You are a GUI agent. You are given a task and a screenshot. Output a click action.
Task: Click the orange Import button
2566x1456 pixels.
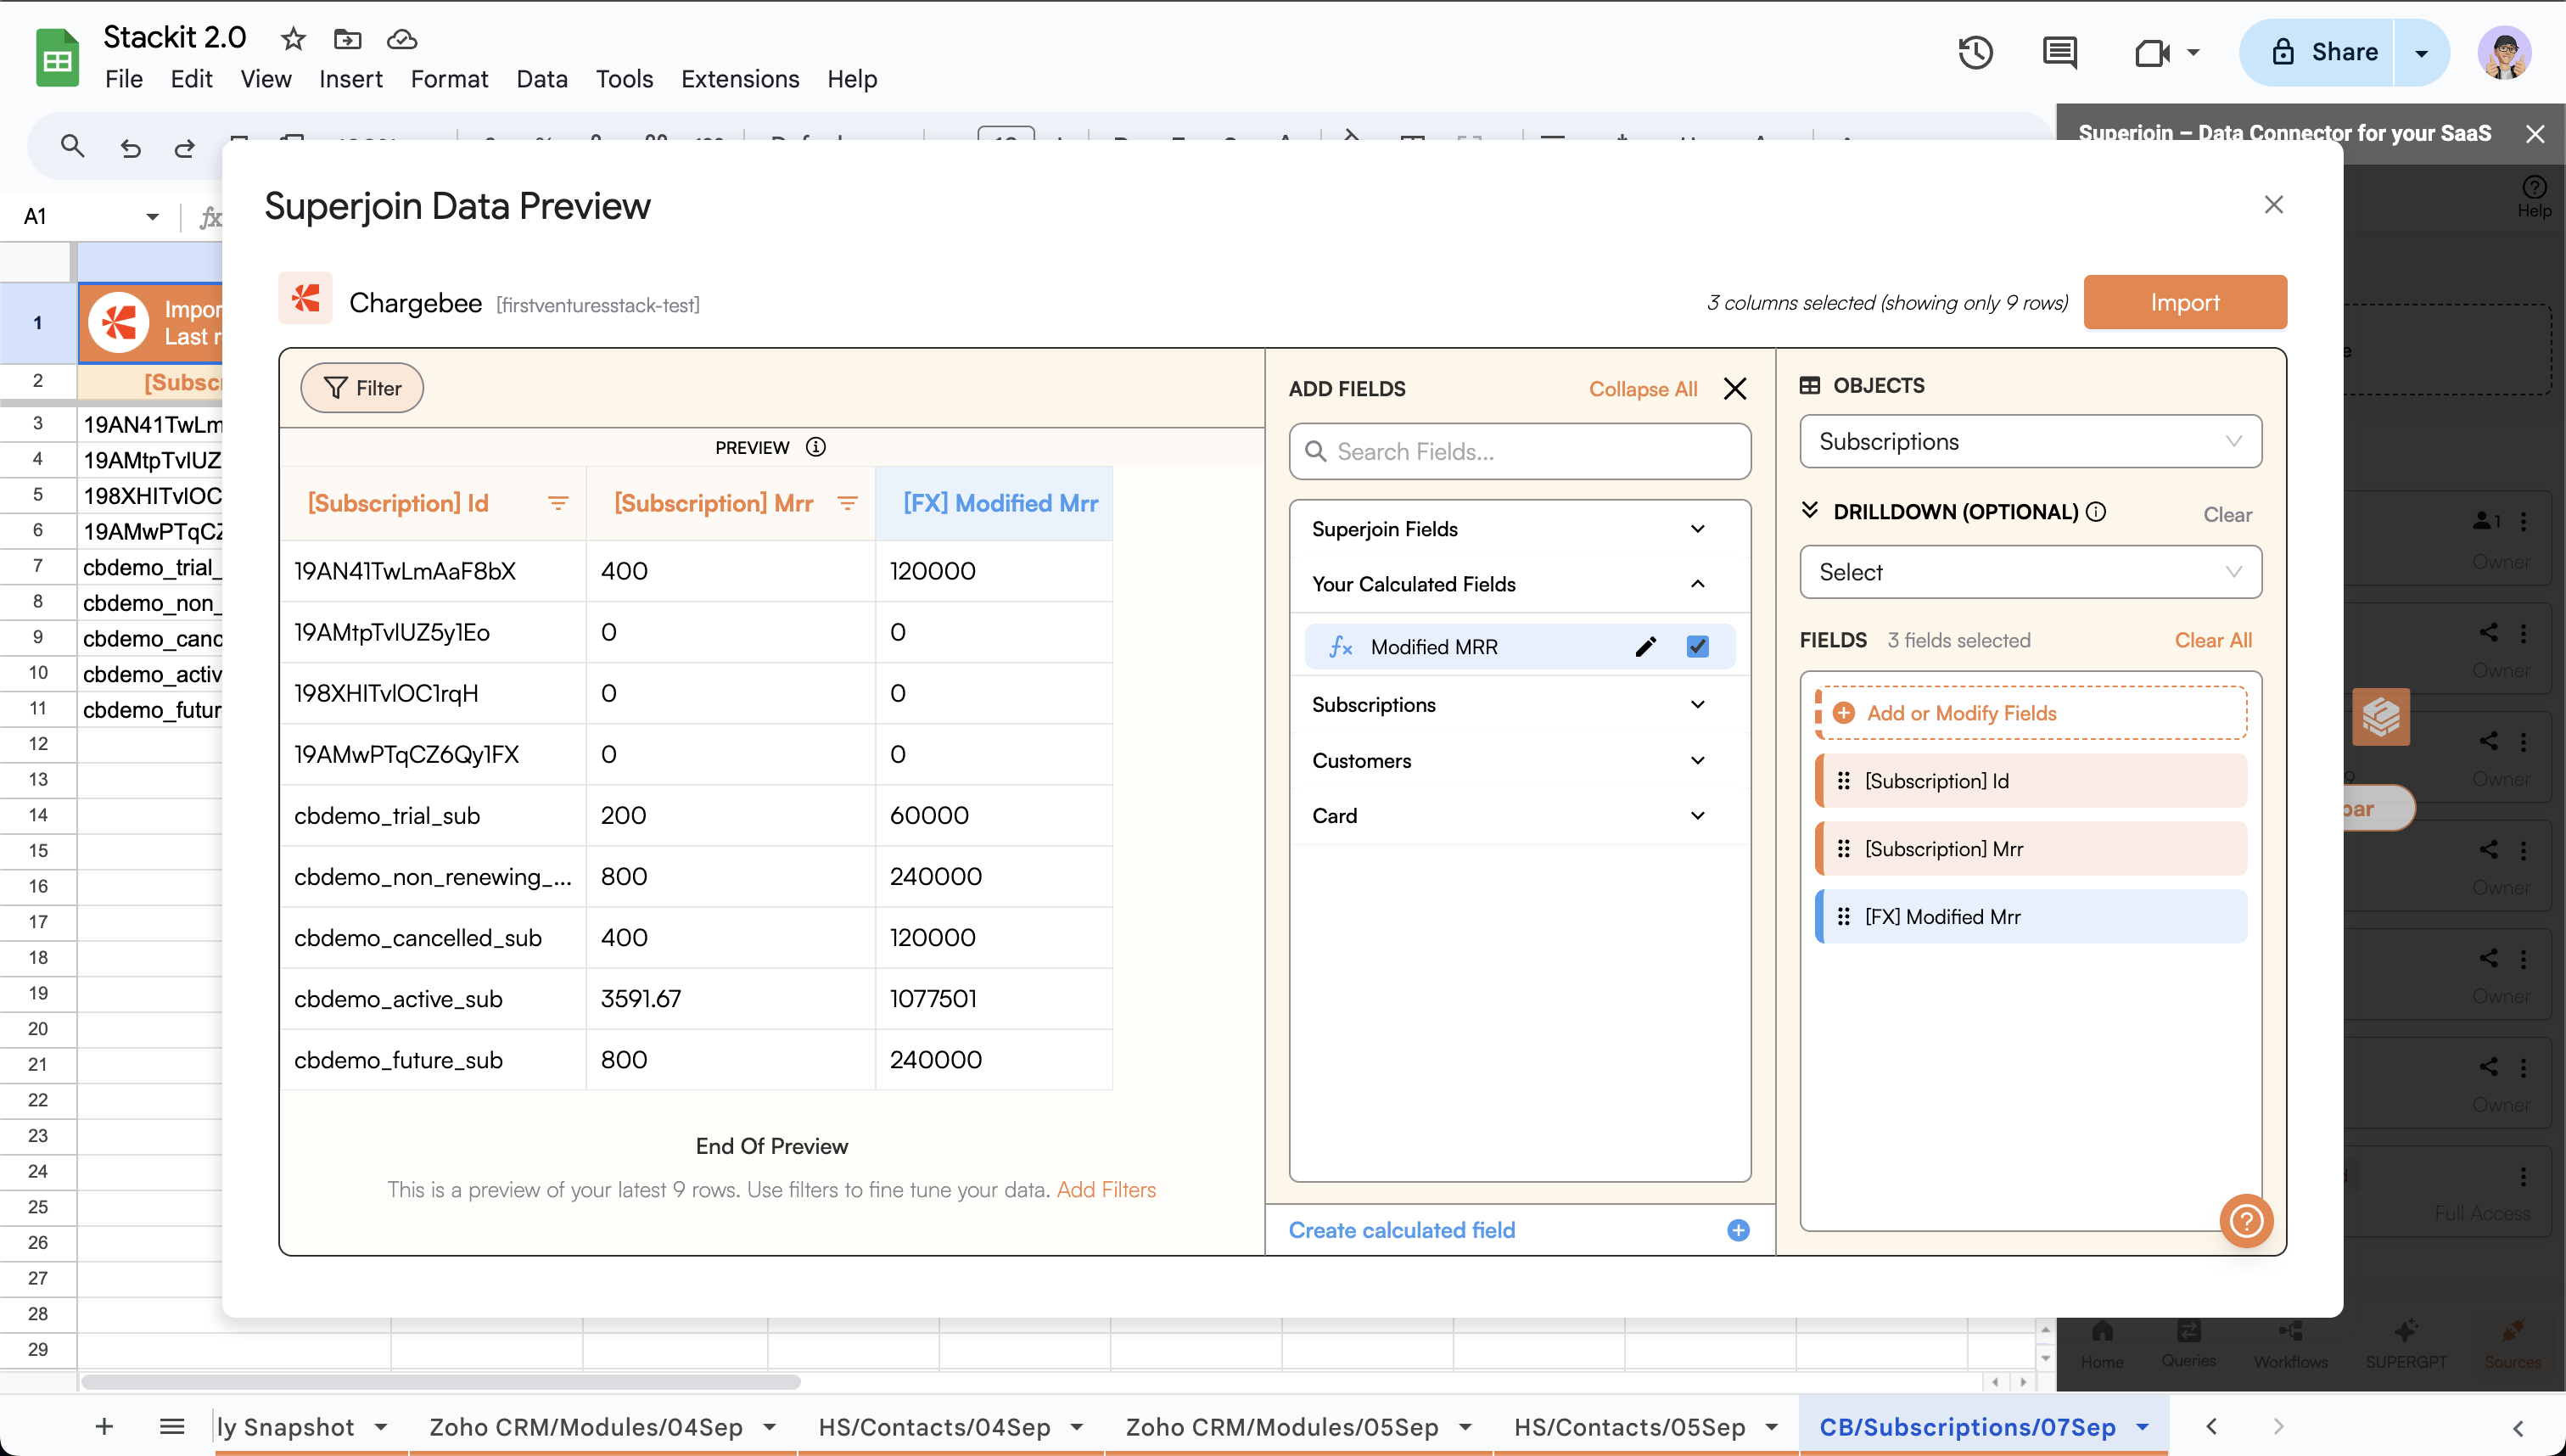(x=2184, y=302)
